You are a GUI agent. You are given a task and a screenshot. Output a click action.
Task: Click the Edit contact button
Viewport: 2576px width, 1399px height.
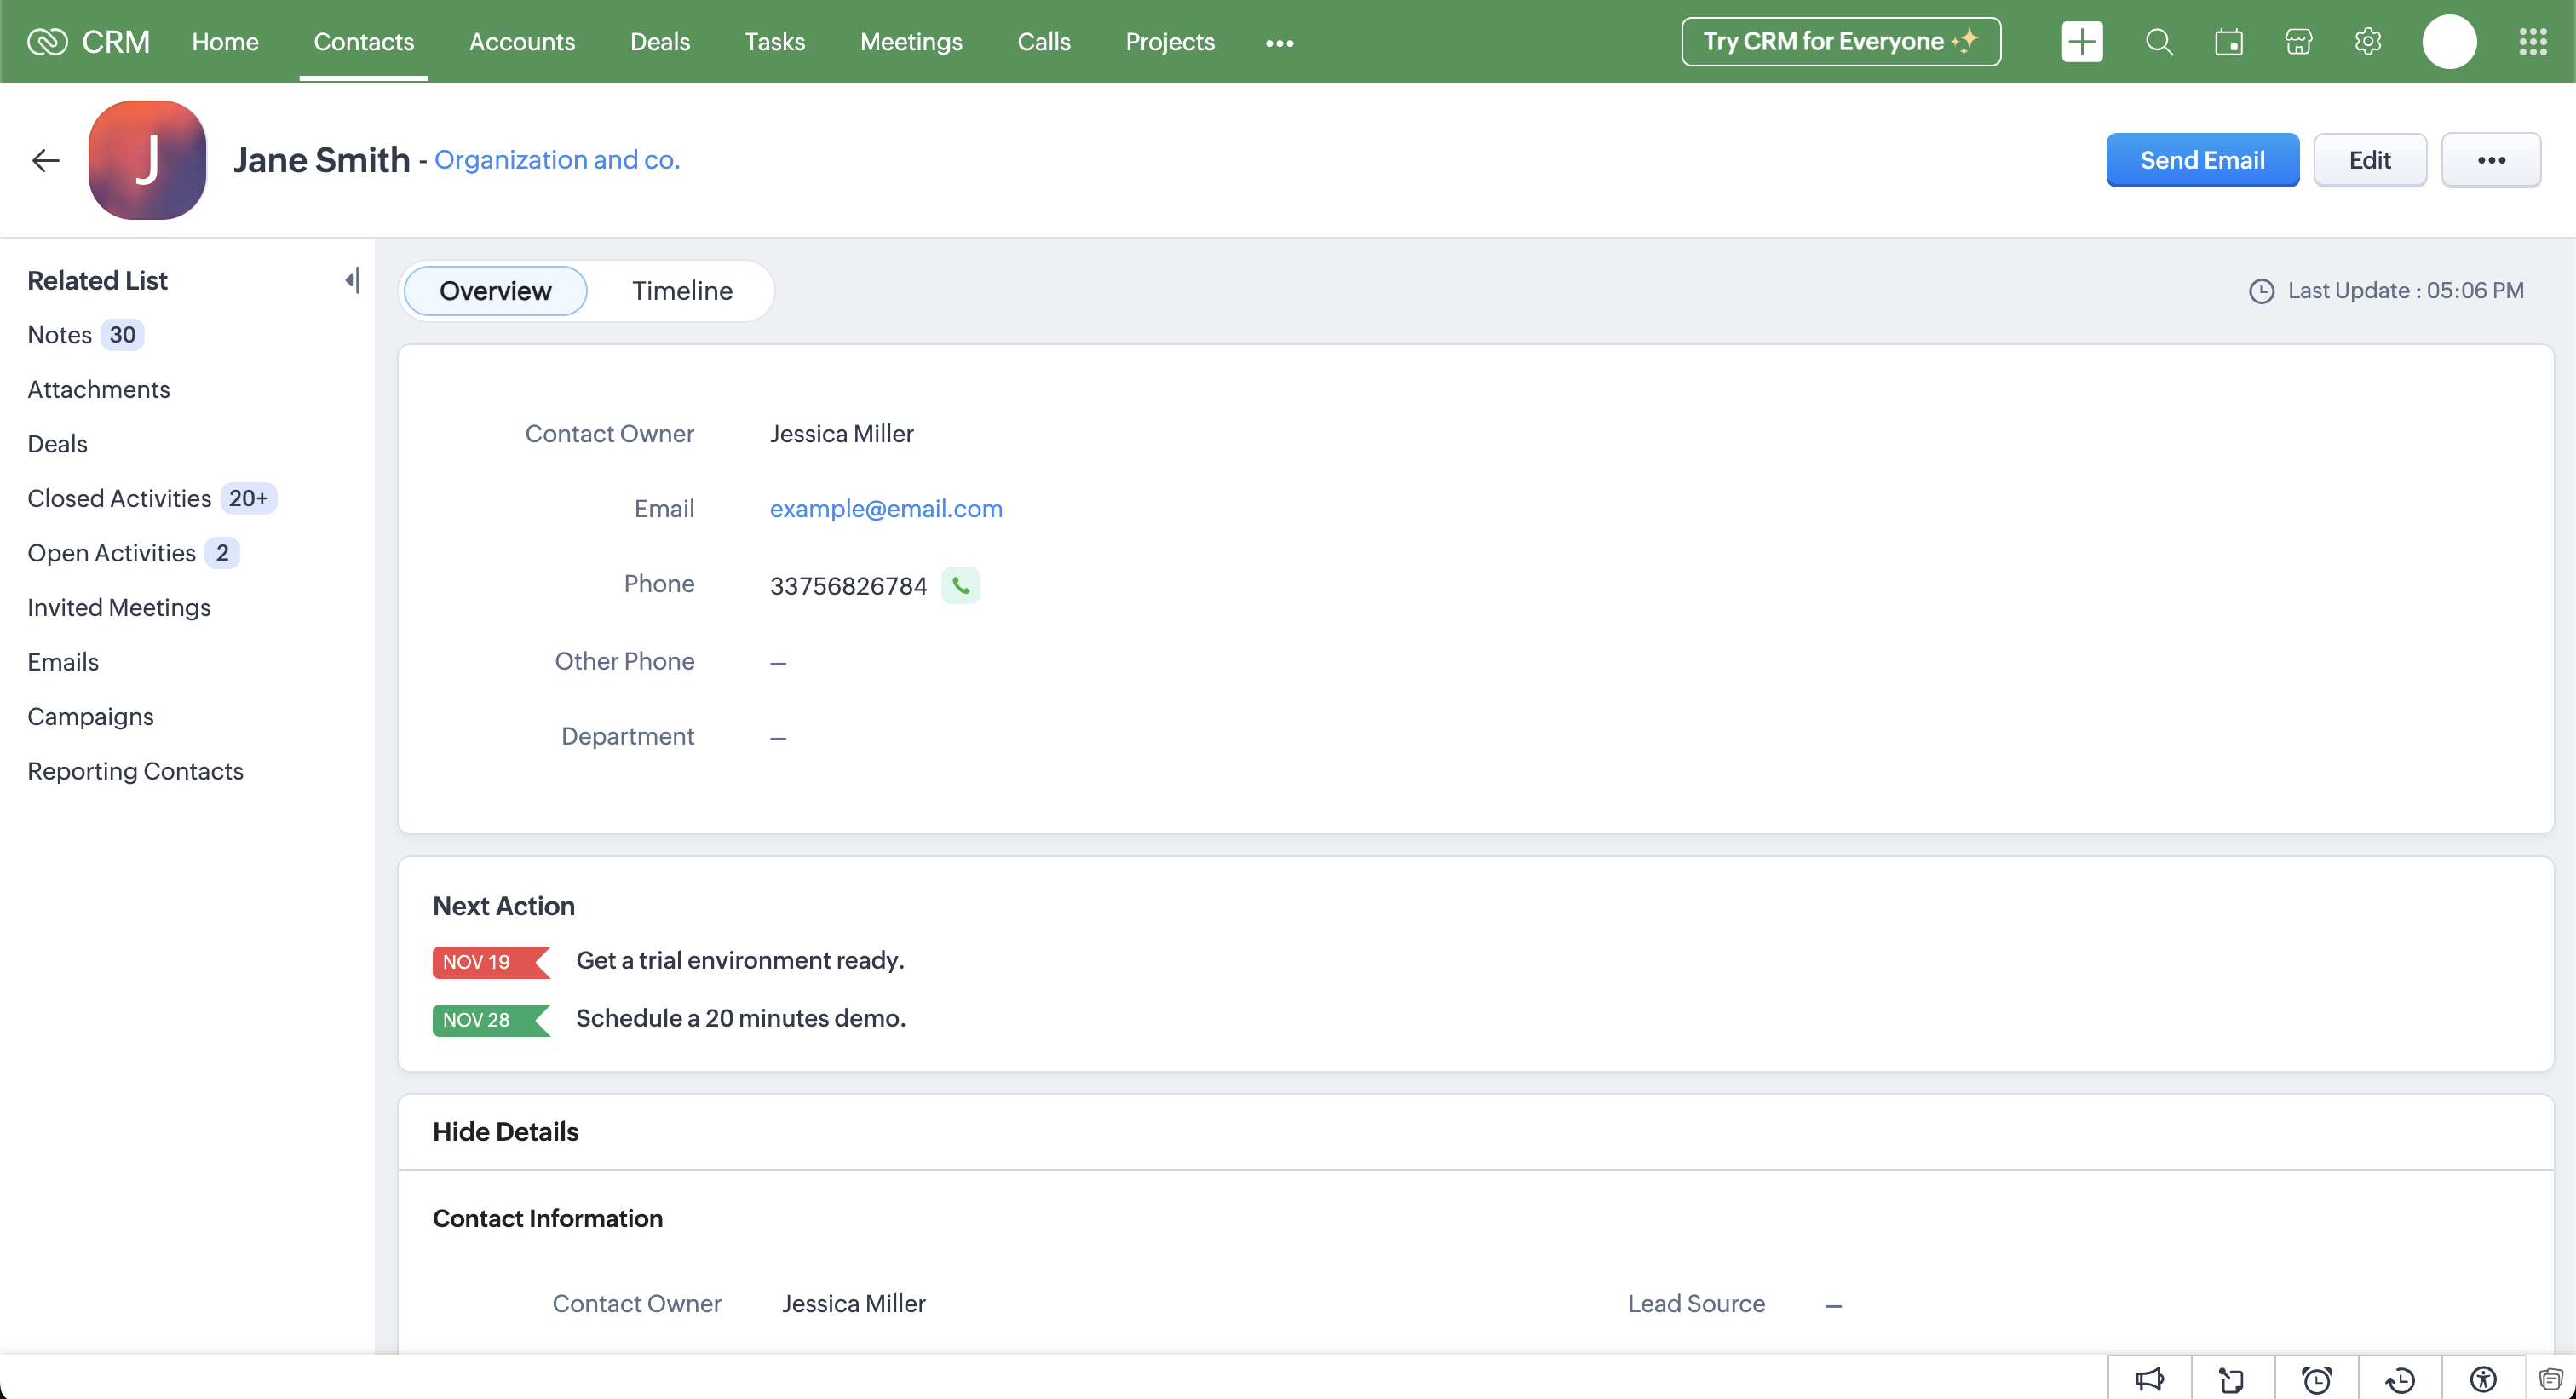[x=2370, y=160]
